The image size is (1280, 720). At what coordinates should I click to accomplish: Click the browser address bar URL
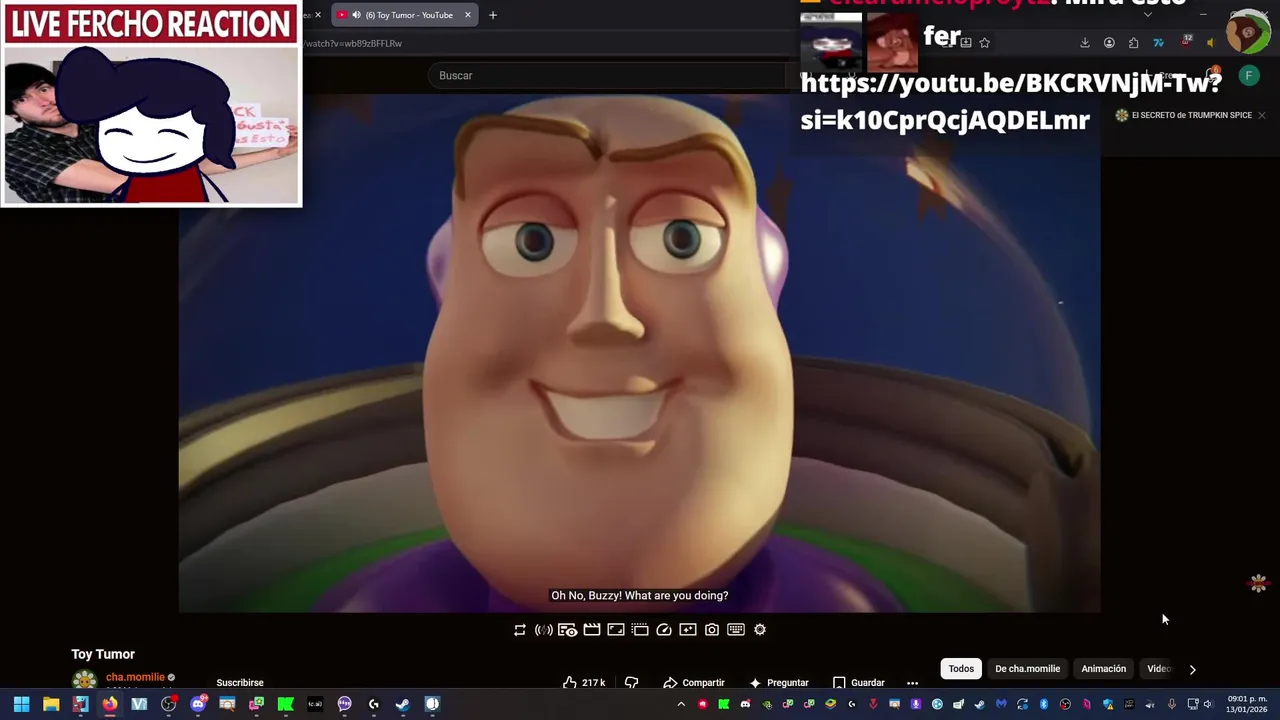(352, 44)
